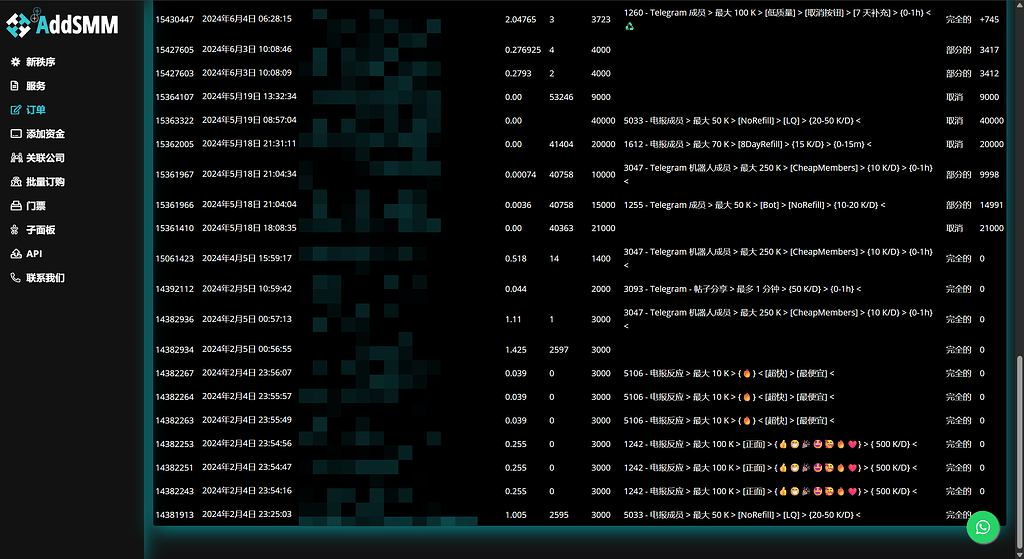
Task: Click order ID 14381913
Action: (x=174, y=515)
